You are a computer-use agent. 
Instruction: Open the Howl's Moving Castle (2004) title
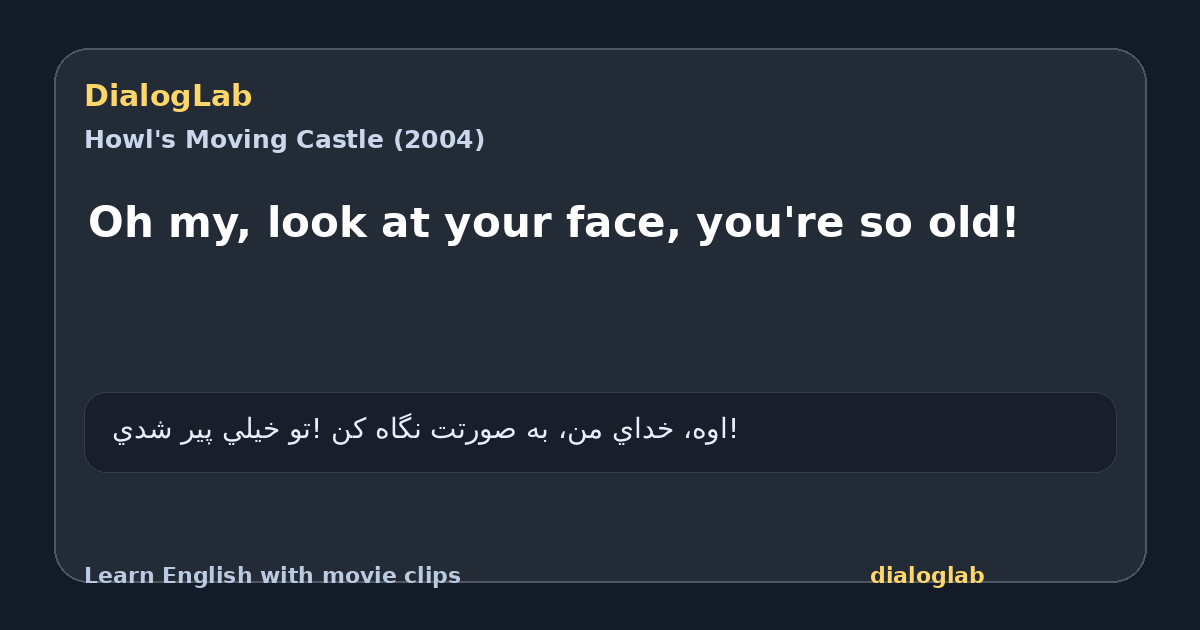click(284, 140)
